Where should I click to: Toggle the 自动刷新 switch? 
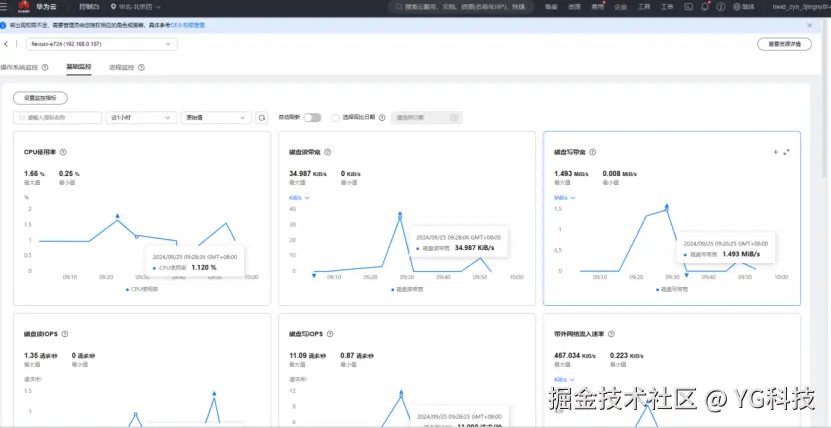click(x=313, y=118)
